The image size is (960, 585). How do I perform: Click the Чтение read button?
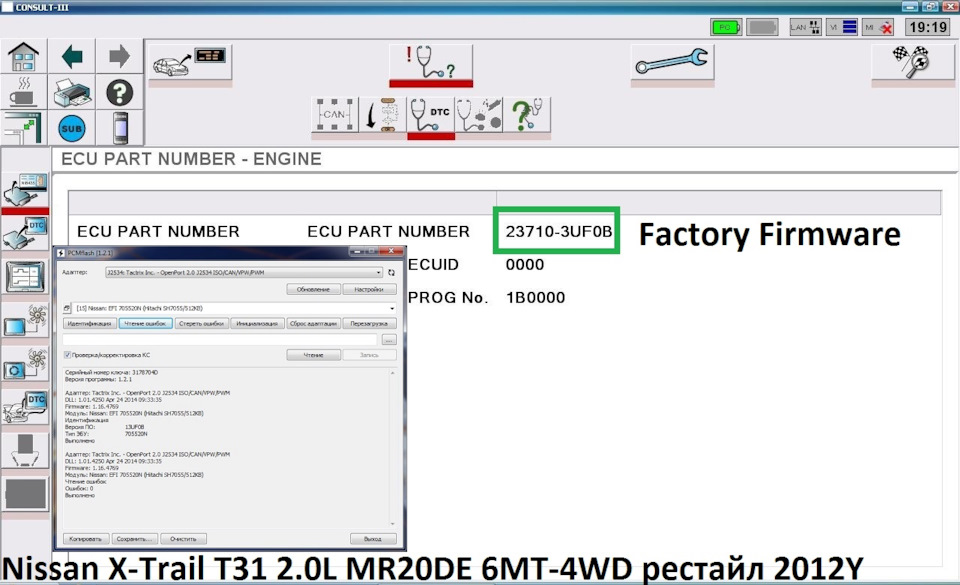pos(313,355)
